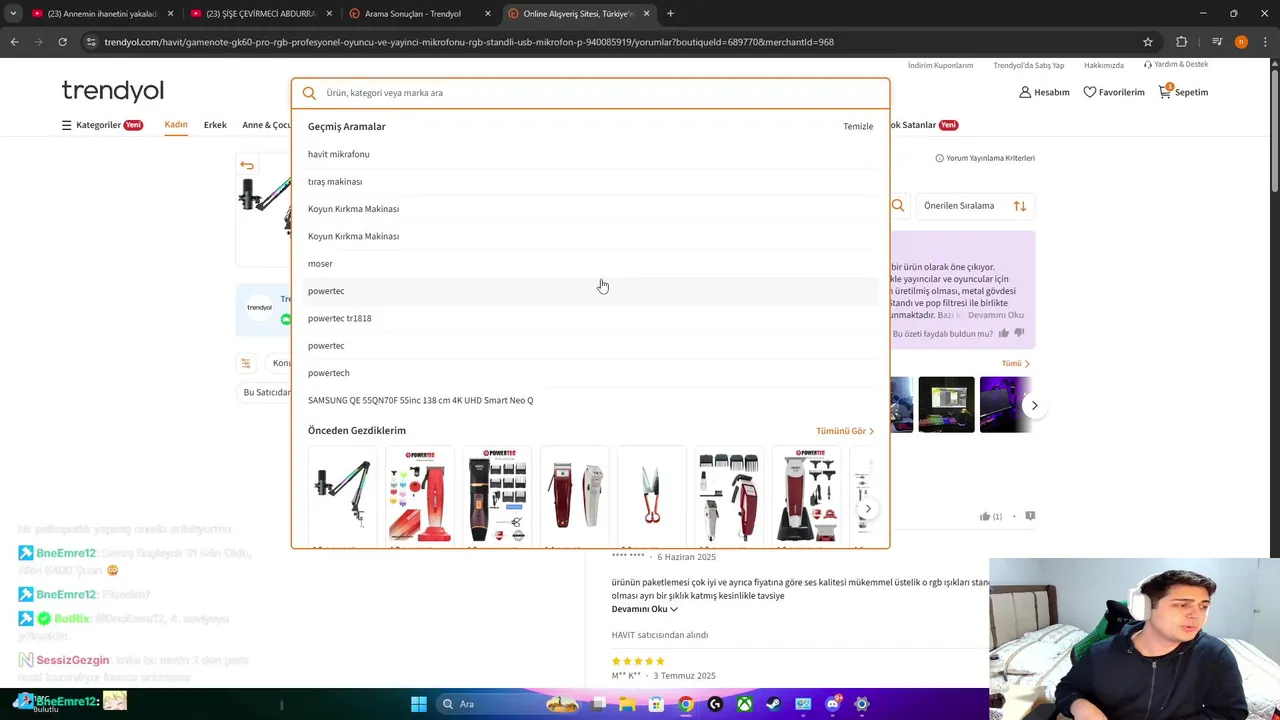This screenshot has height=720, width=1280.
Task: Show next recently viewed products with arrow
Action: click(868, 509)
